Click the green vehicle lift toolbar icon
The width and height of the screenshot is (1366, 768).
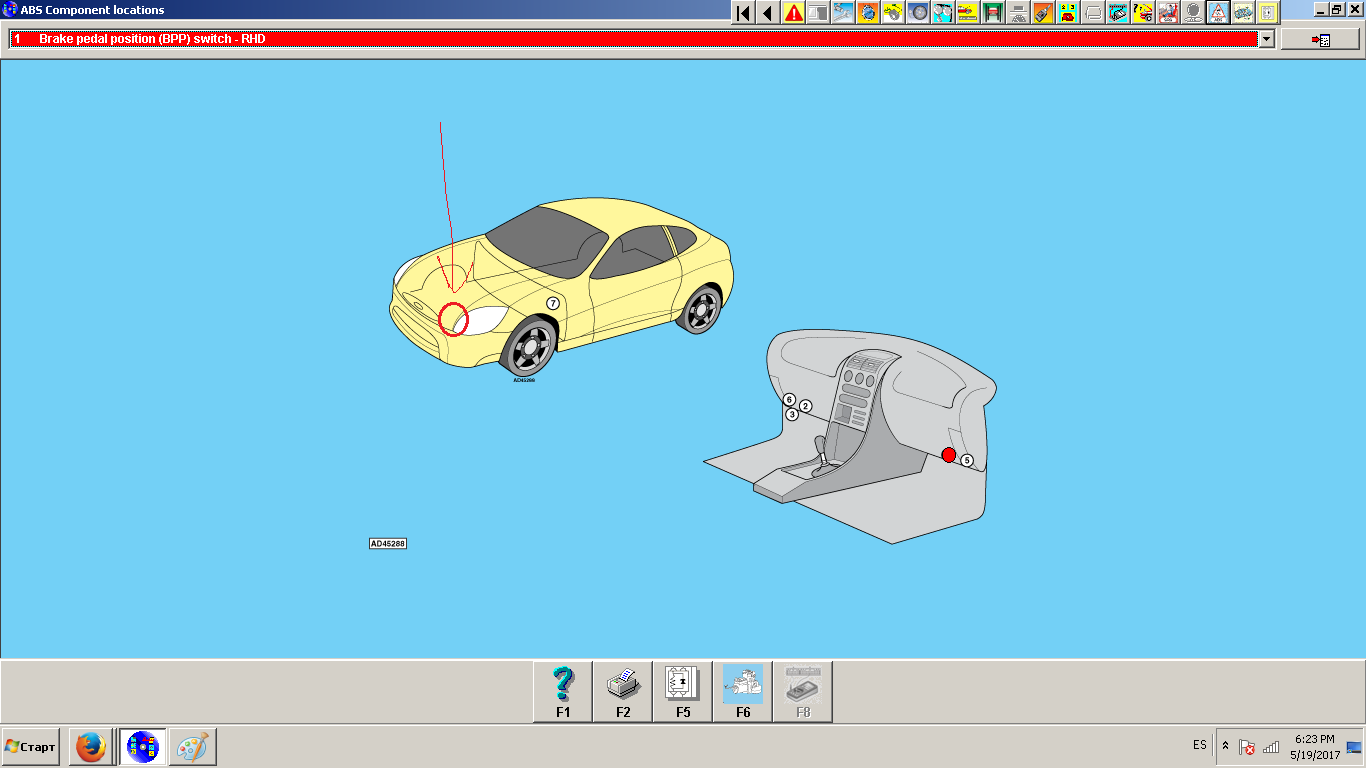[993, 13]
